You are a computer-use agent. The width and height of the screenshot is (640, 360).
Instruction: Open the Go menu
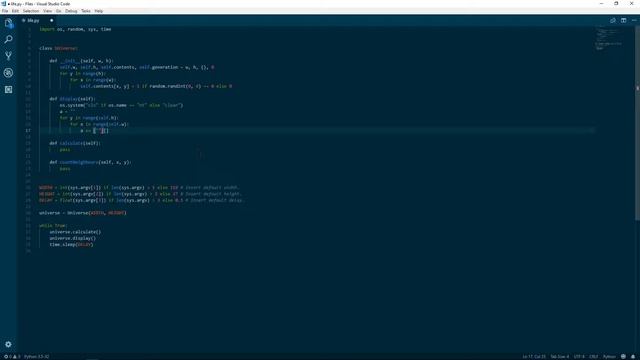(58, 11)
